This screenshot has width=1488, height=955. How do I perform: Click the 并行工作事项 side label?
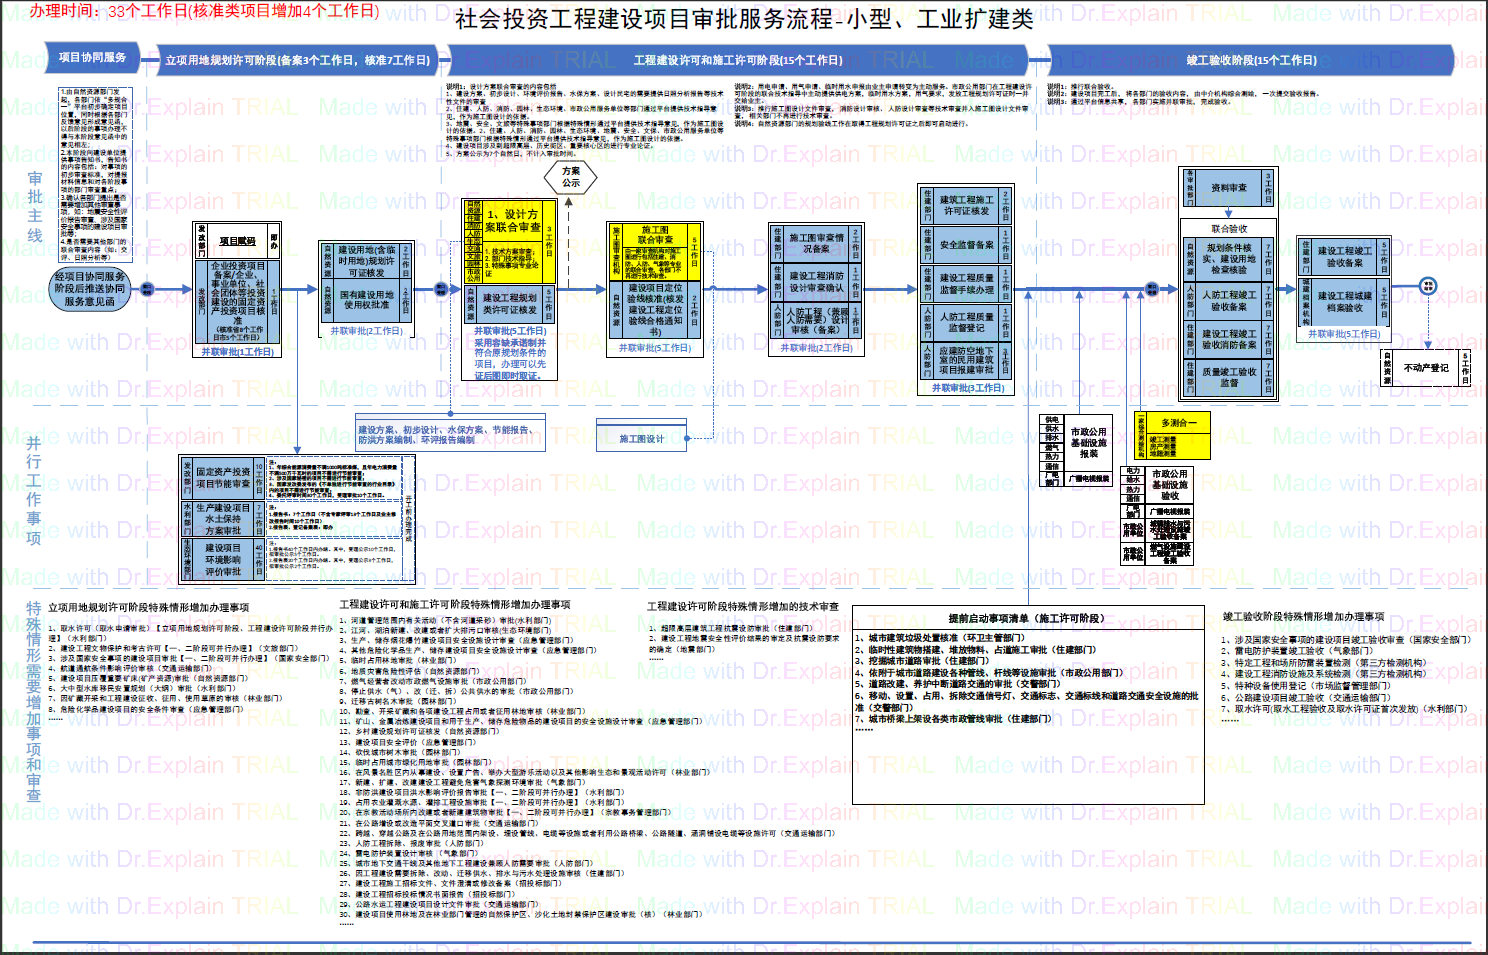pos(34,490)
